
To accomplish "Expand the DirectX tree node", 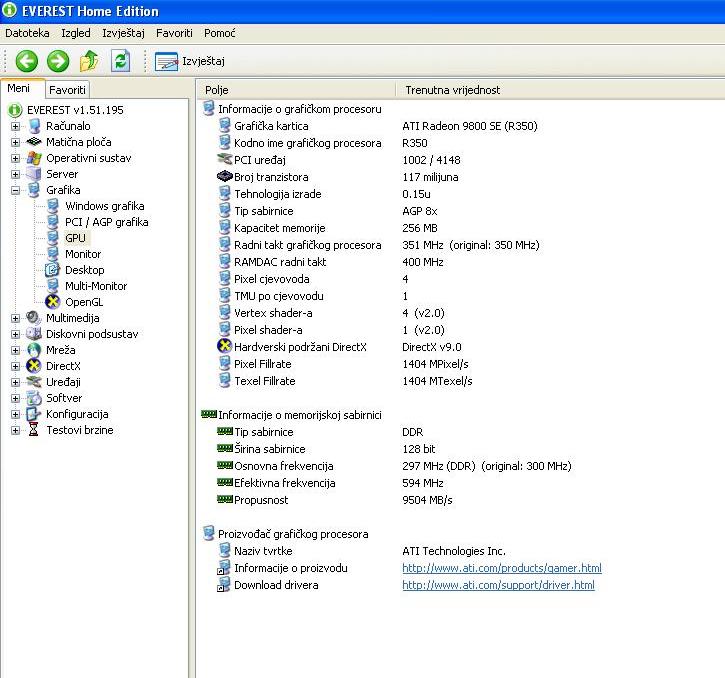I will coord(15,366).
